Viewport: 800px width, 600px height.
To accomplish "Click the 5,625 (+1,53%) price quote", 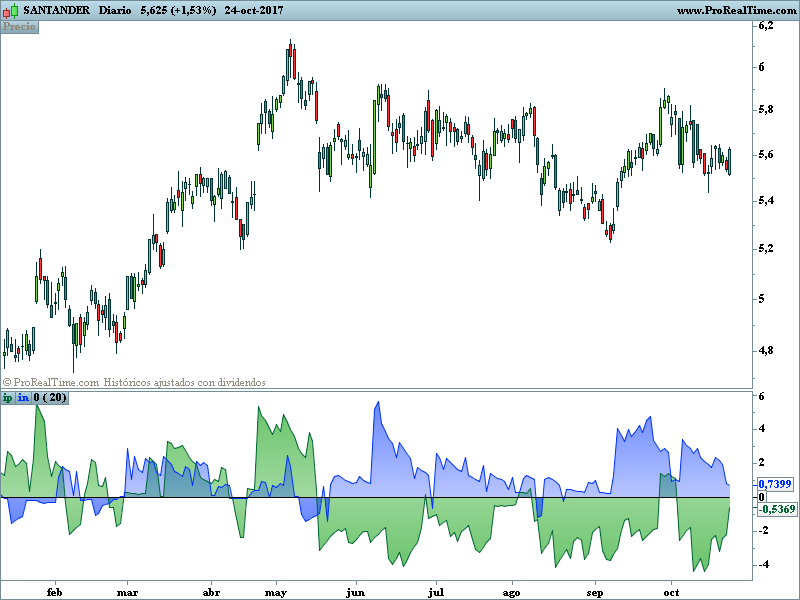I will point(178,10).
